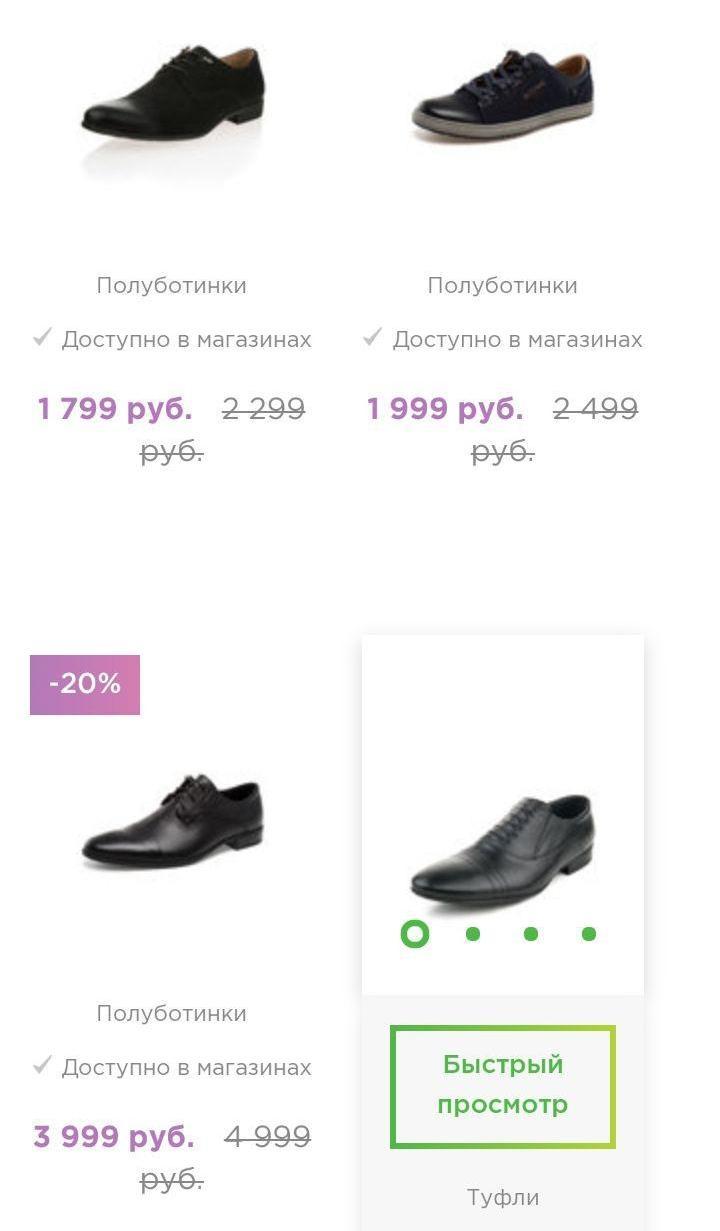Viewport: 720px width, 1231px height.
Task: Open the "Туфли" product title link
Action: click(x=503, y=1197)
